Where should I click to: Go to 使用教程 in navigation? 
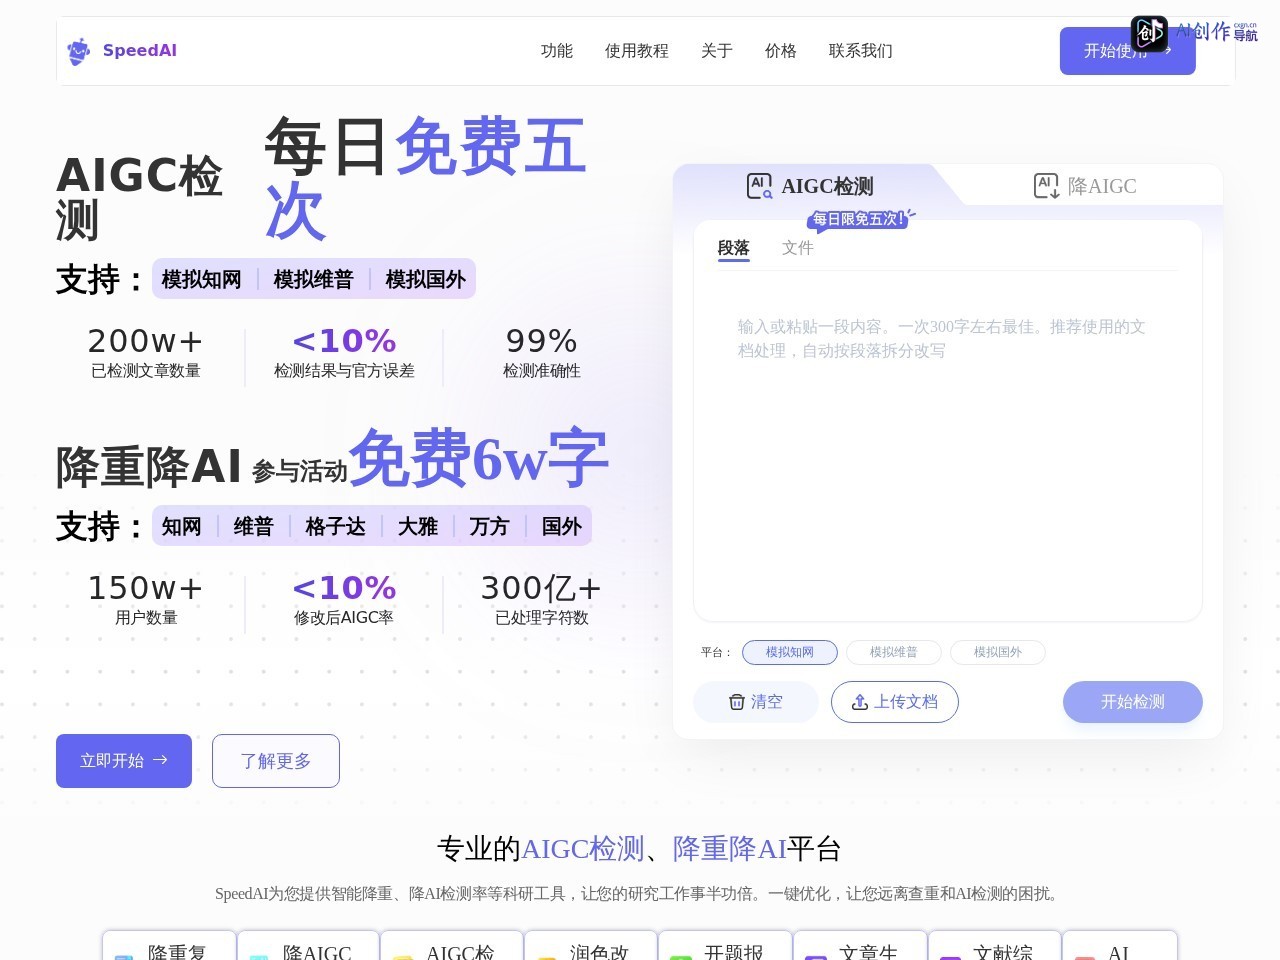coord(637,51)
